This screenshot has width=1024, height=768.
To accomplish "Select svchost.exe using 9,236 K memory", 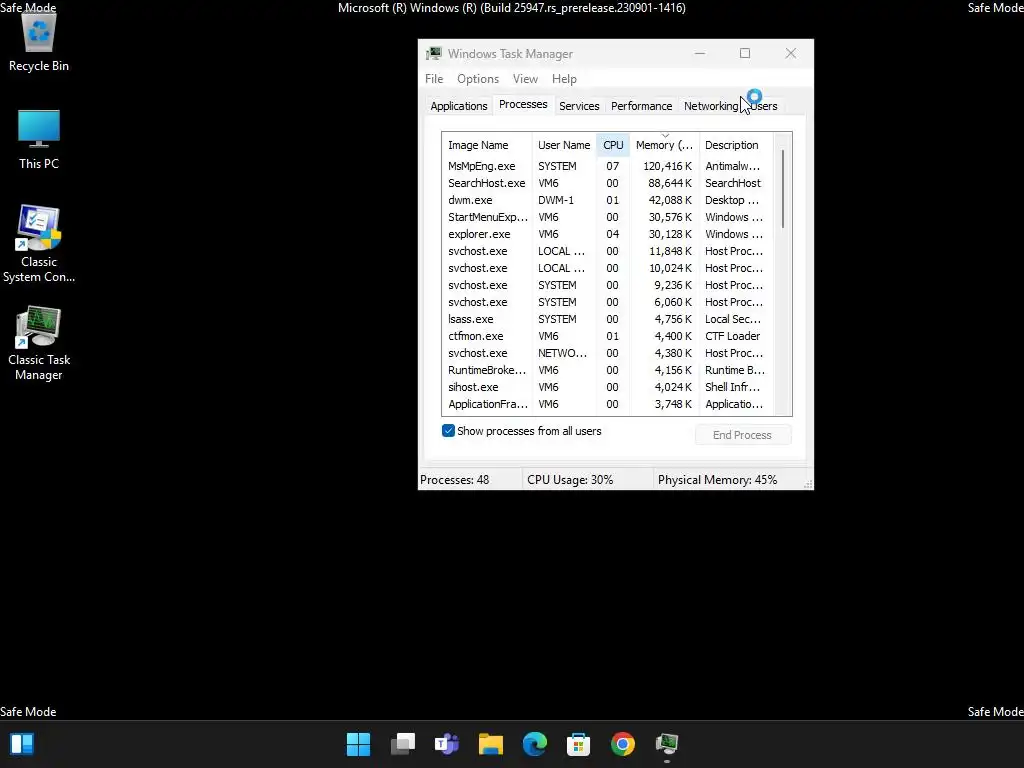I will (607, 285).
